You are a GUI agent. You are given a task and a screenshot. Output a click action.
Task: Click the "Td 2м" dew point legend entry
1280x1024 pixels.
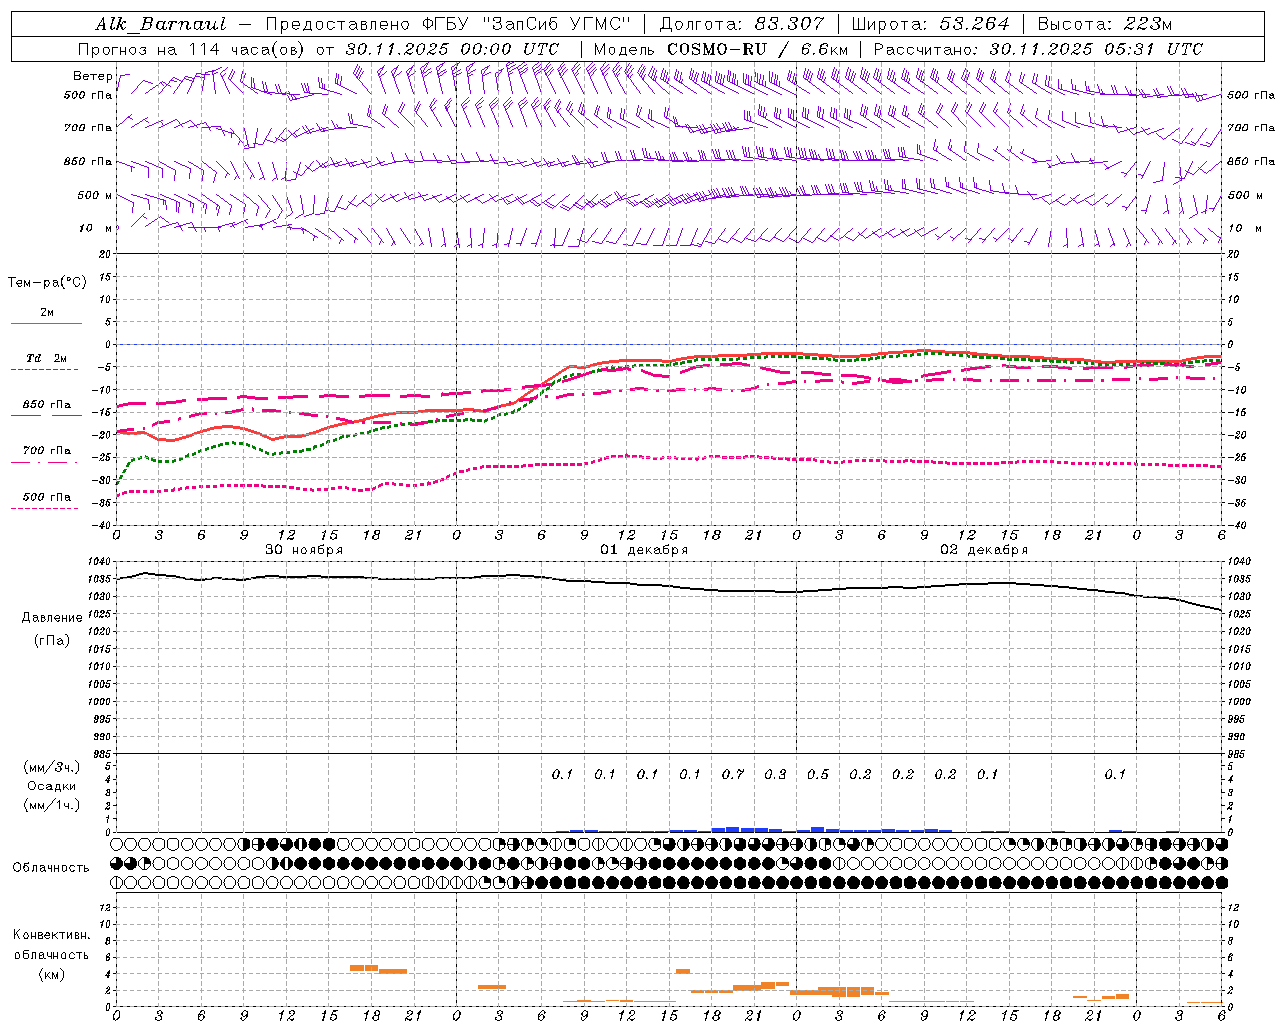pyautogui.click(x=47, y=358)
